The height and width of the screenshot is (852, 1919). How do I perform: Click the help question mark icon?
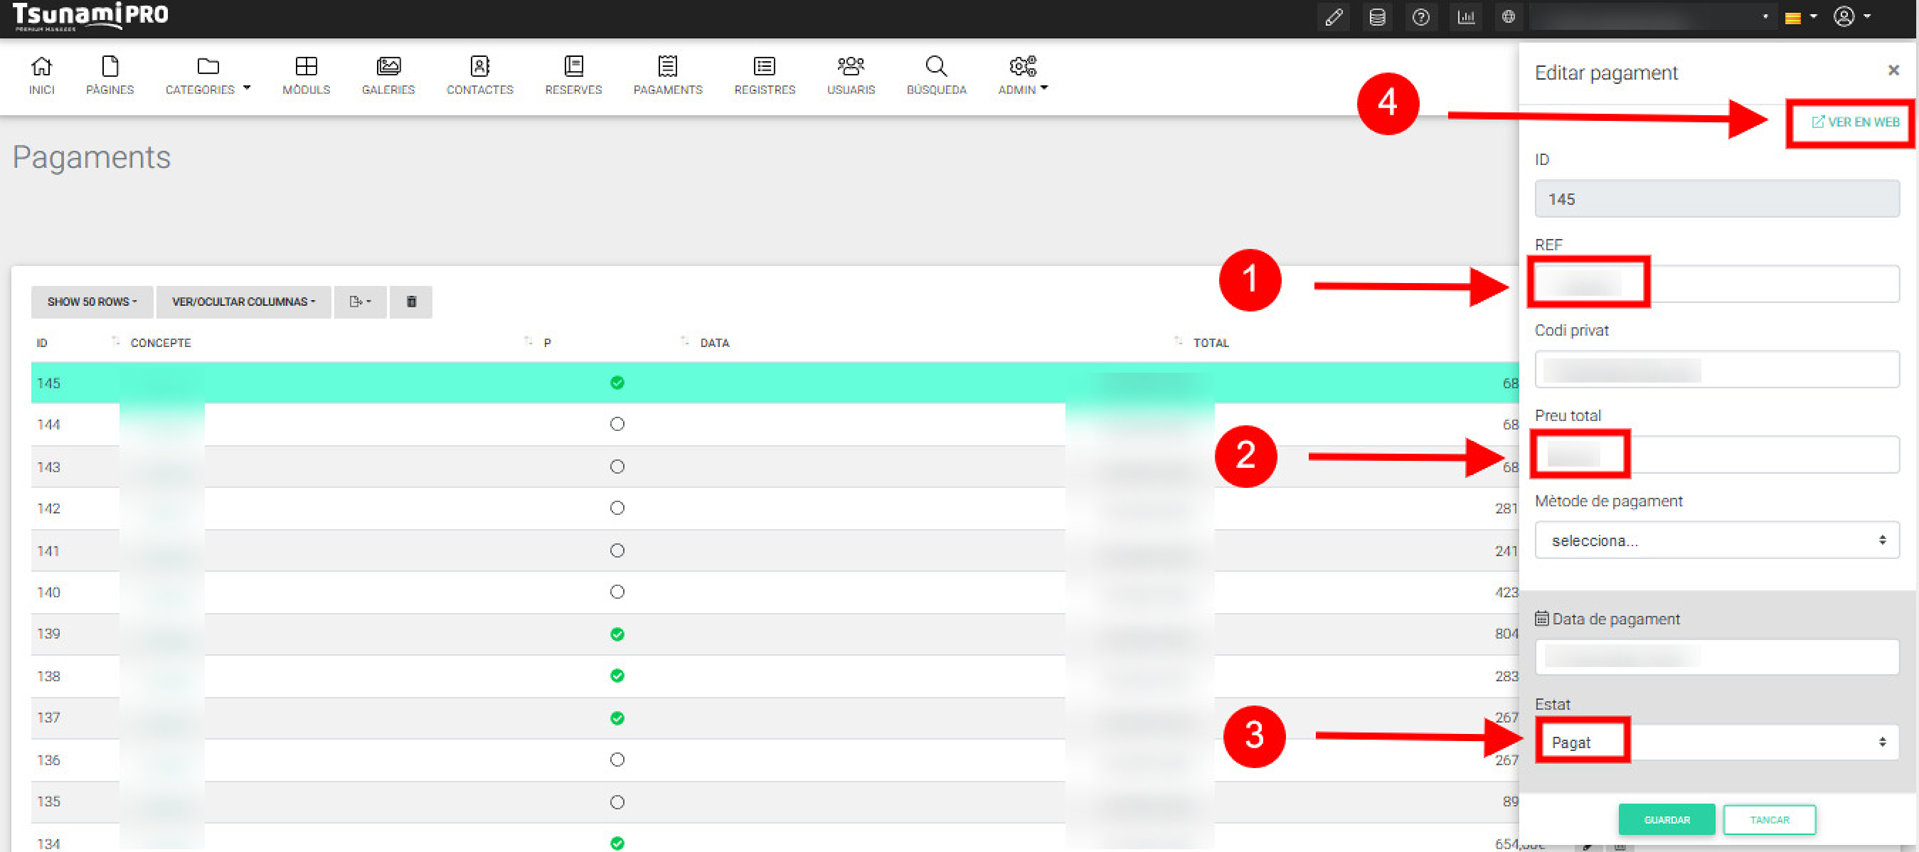tap(1420, 17)
